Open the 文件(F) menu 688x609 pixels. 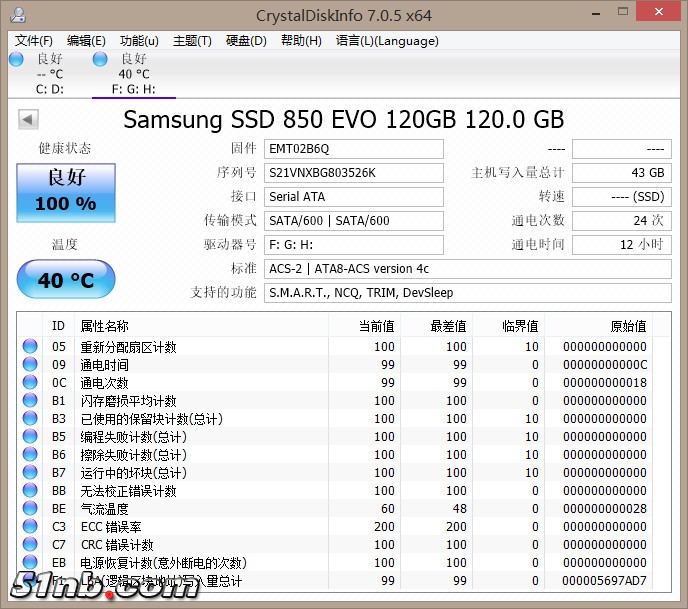(34, 41)
